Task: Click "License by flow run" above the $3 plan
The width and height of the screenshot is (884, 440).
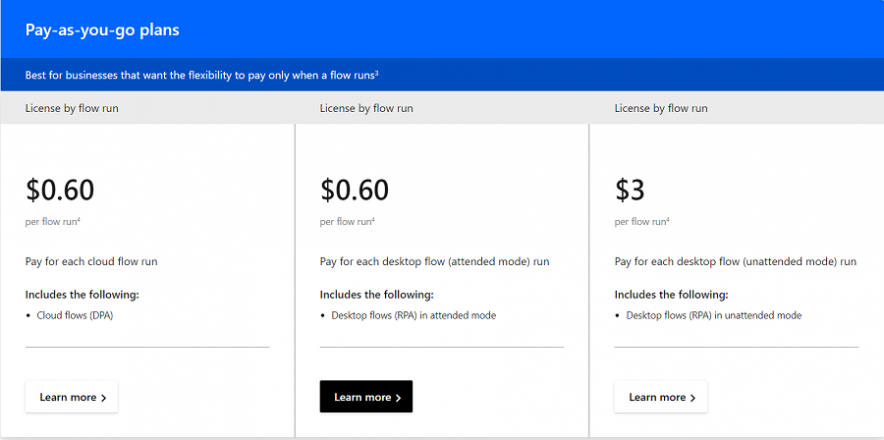Action: 660,108
